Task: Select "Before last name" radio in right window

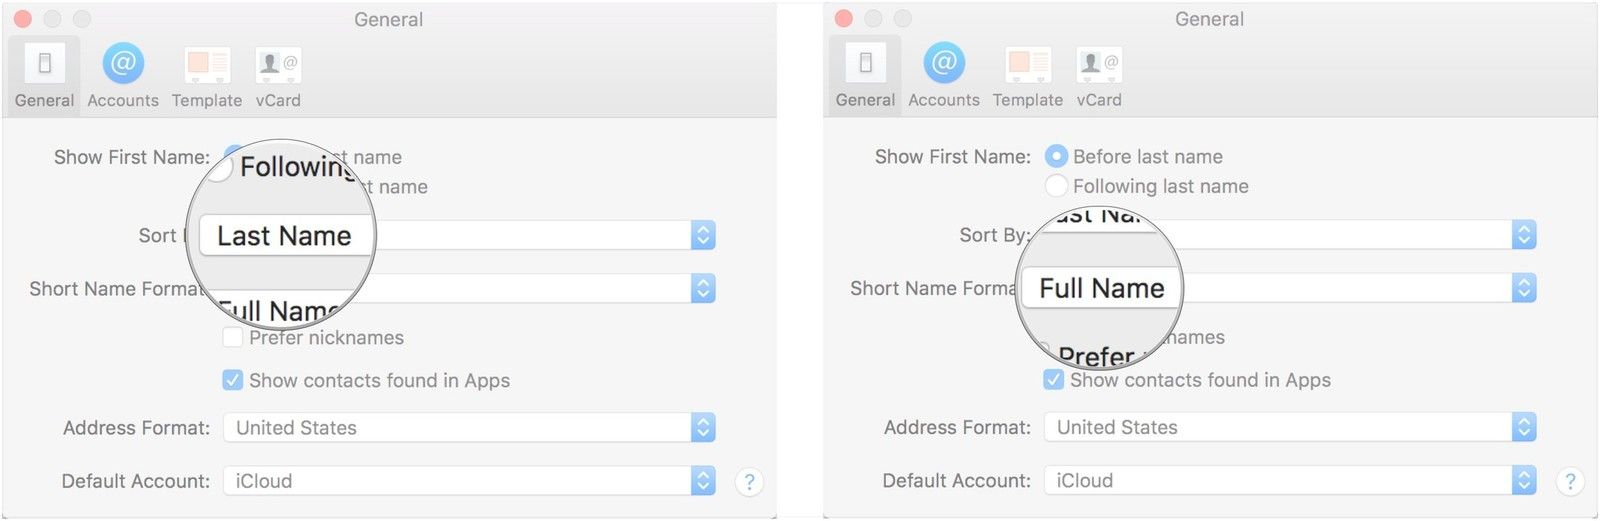Action: click(x=1056, y=157)
